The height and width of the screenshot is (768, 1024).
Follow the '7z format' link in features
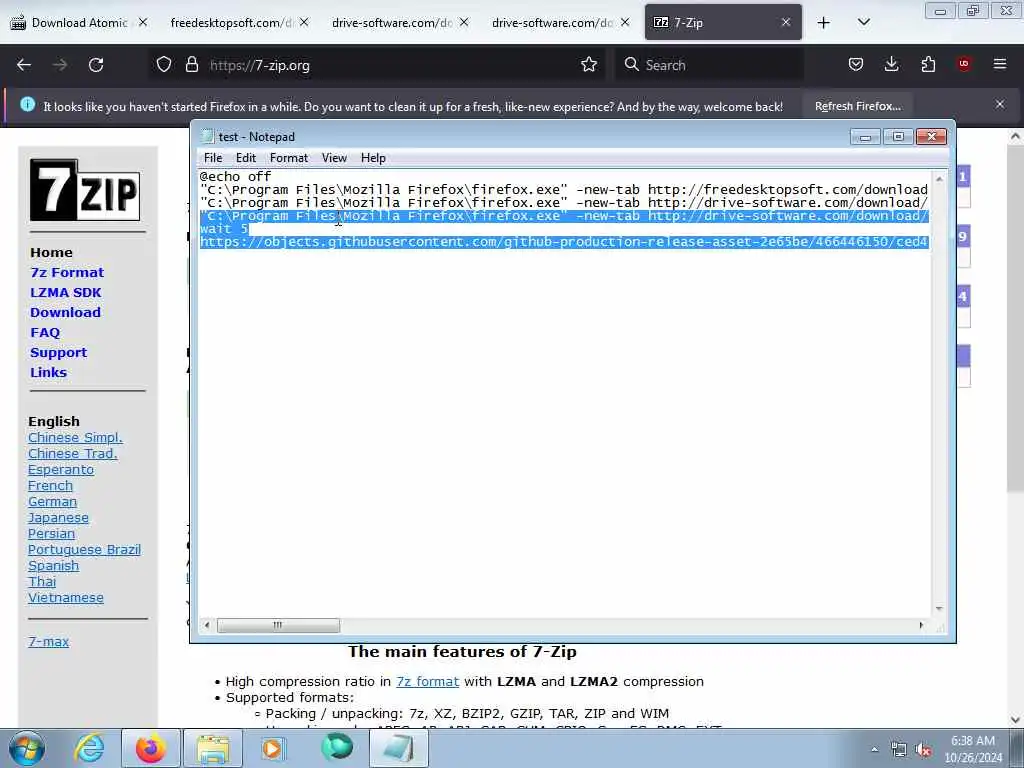pos(427,681)
